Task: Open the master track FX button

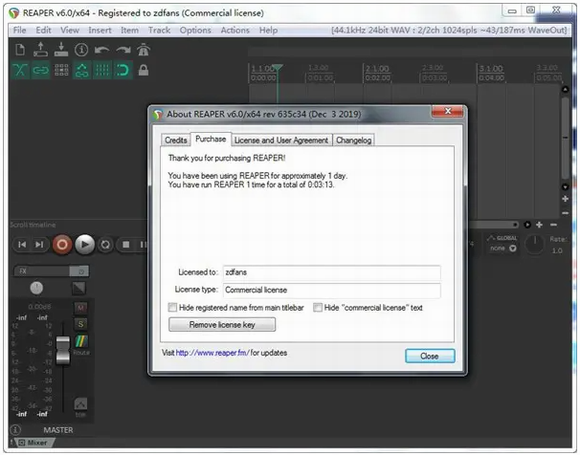Action: click(41, 271)
